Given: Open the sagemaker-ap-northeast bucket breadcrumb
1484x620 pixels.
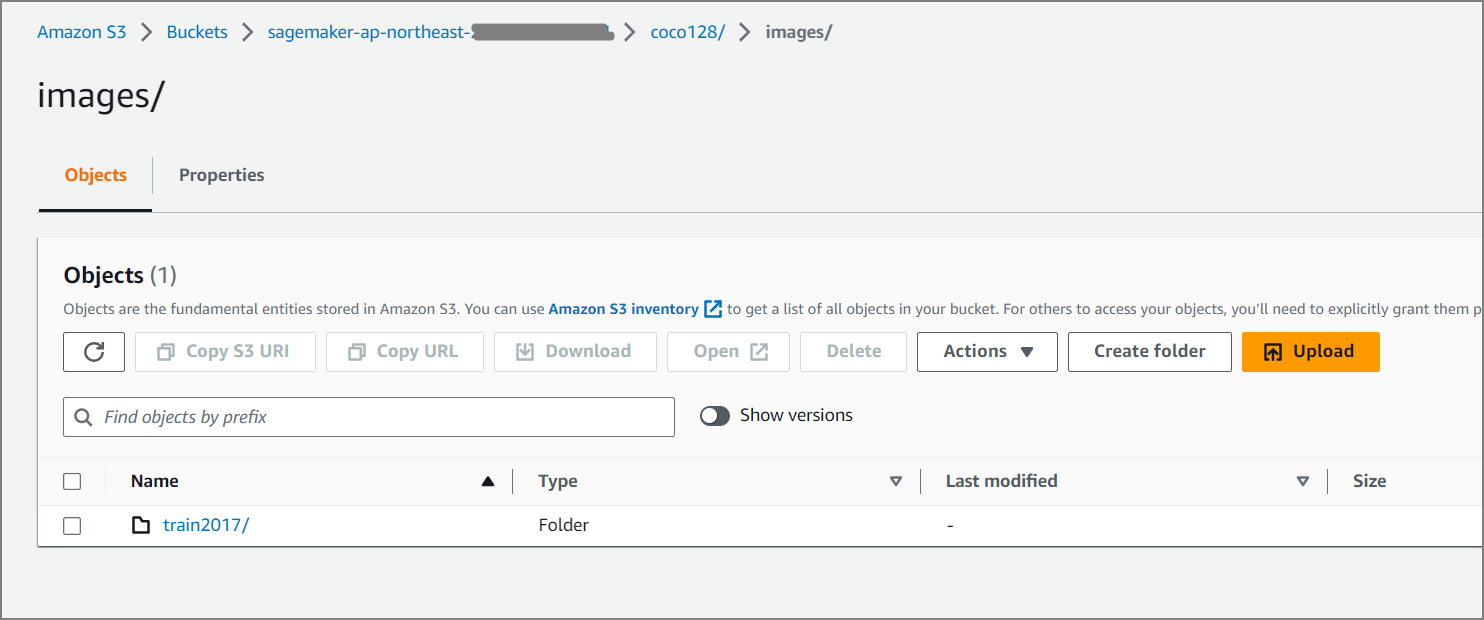Looking at the screenshot, I should pyautogui.click(x=440, y=32).
